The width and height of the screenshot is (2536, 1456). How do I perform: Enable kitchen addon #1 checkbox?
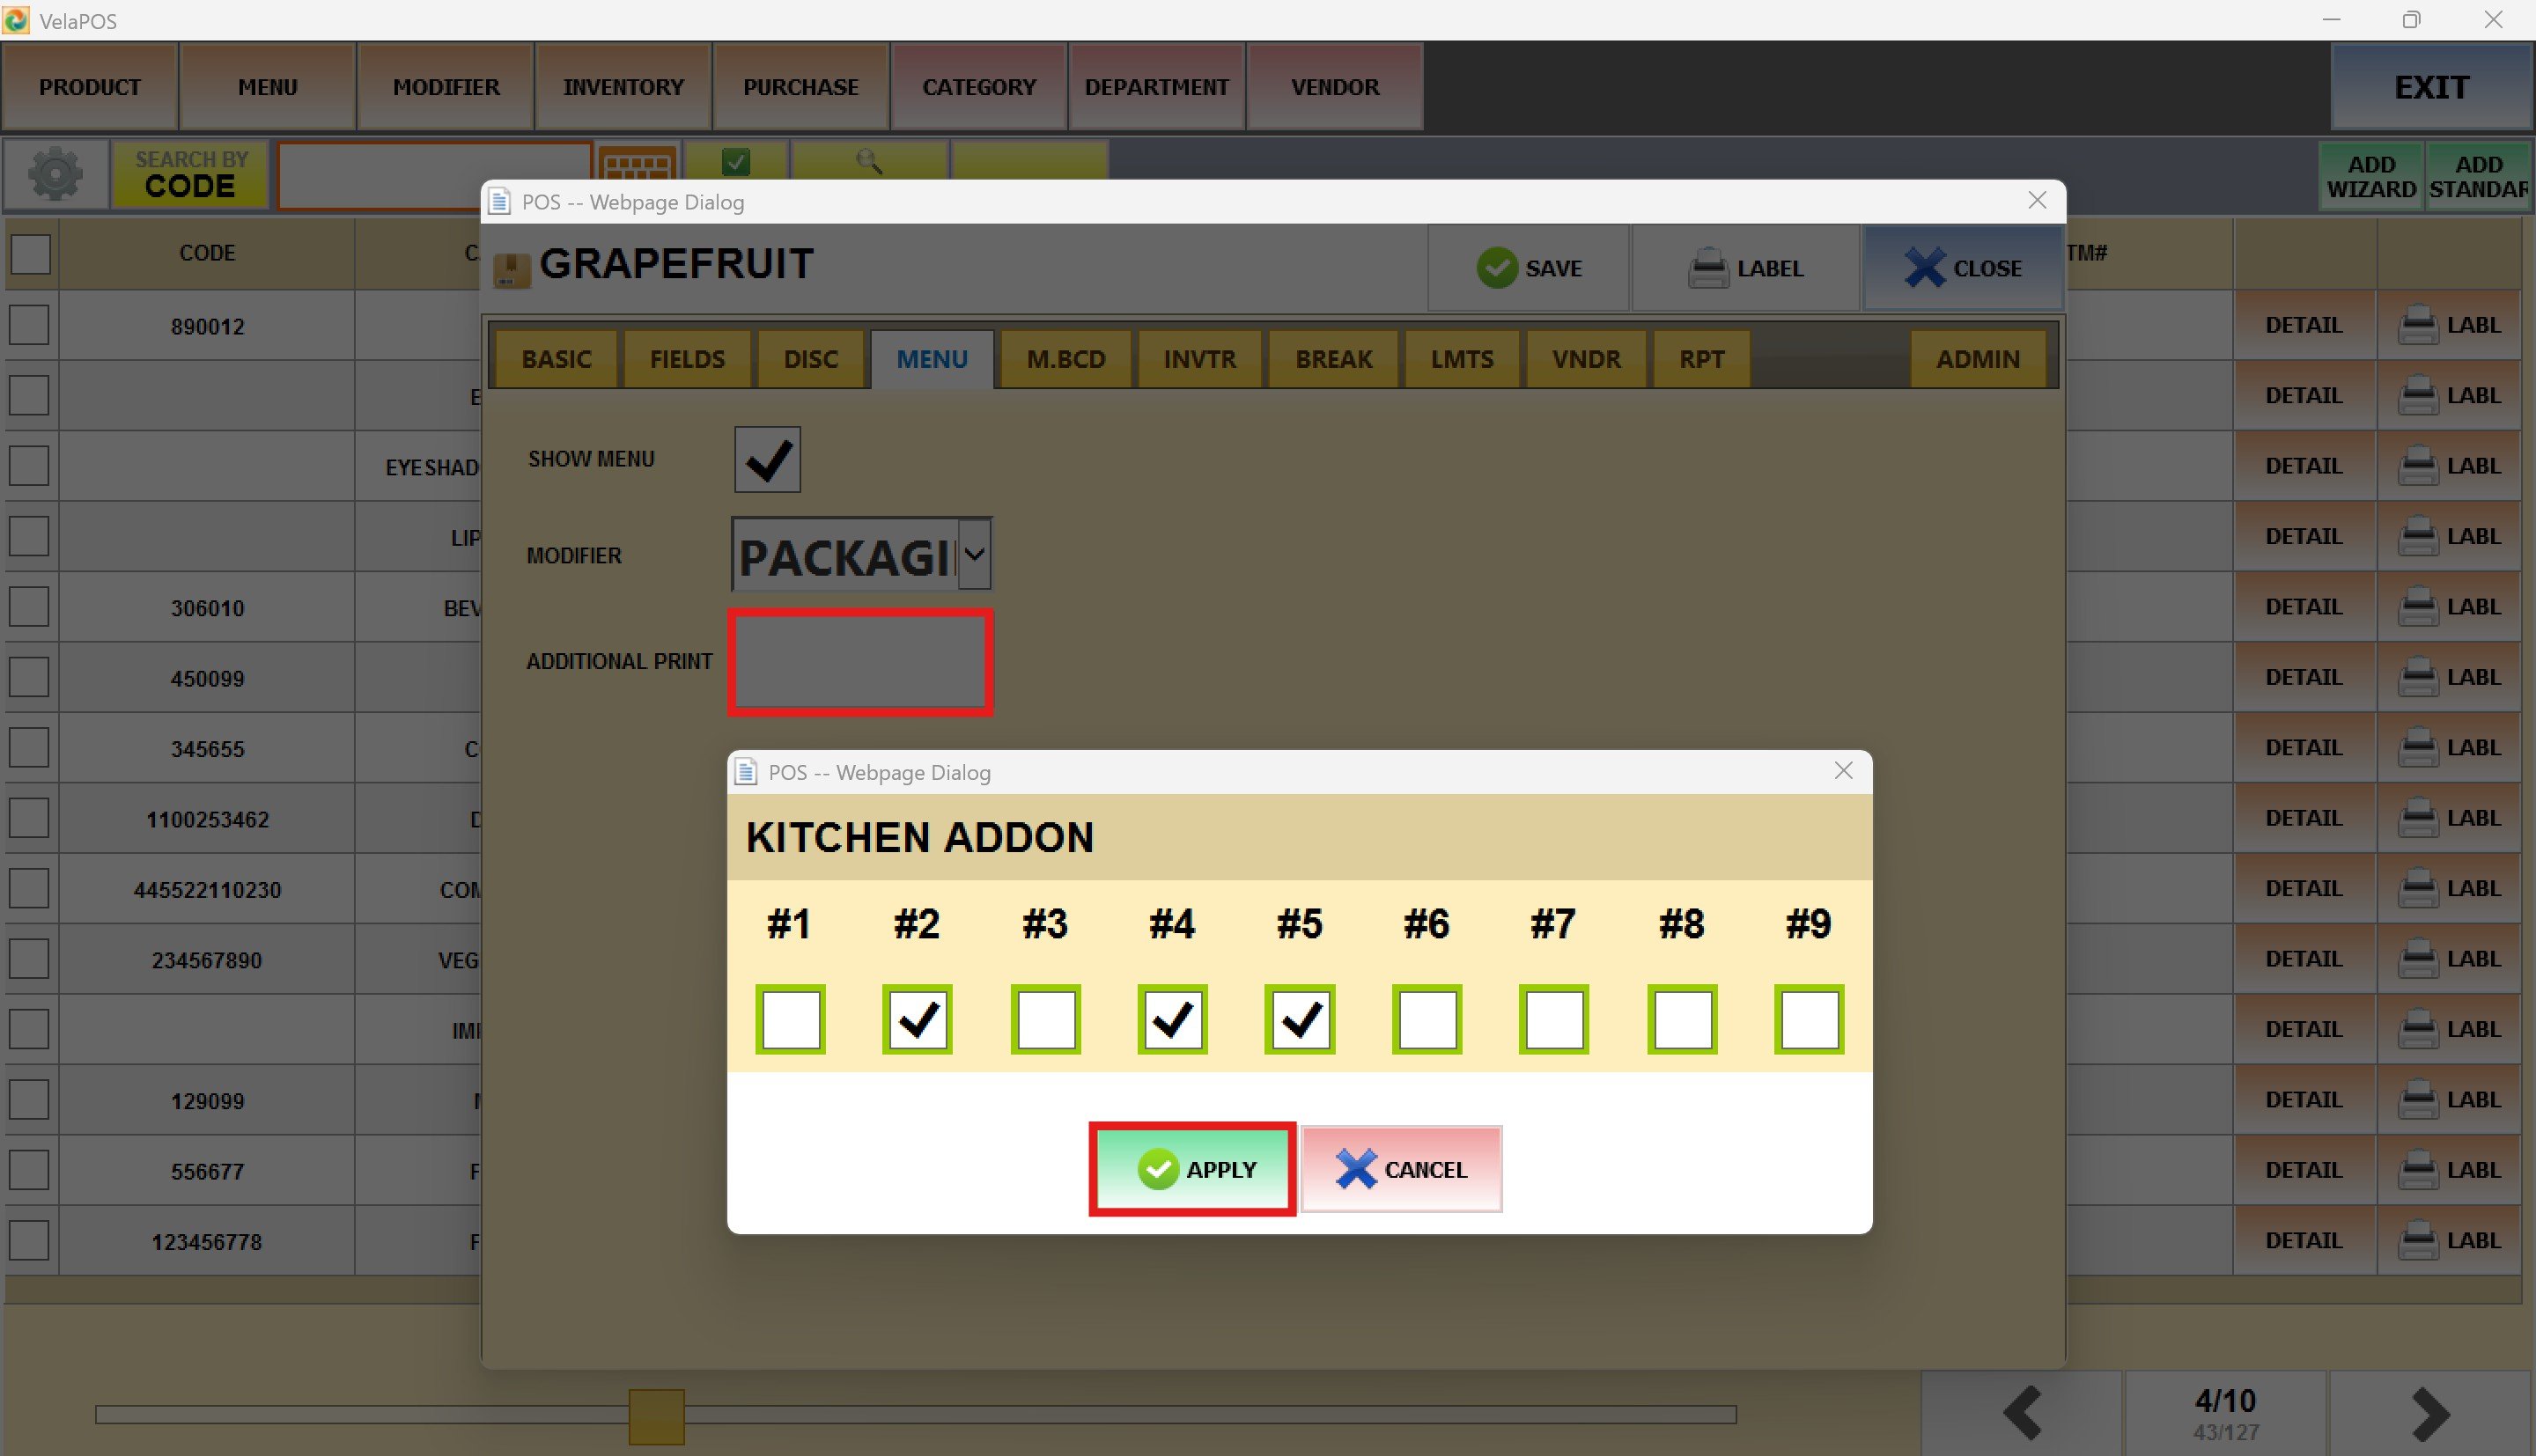click(x=790, y=1019)
